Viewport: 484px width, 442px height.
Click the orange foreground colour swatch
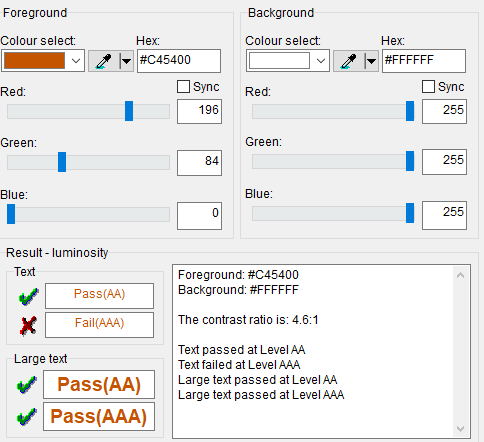coord(34,61)
